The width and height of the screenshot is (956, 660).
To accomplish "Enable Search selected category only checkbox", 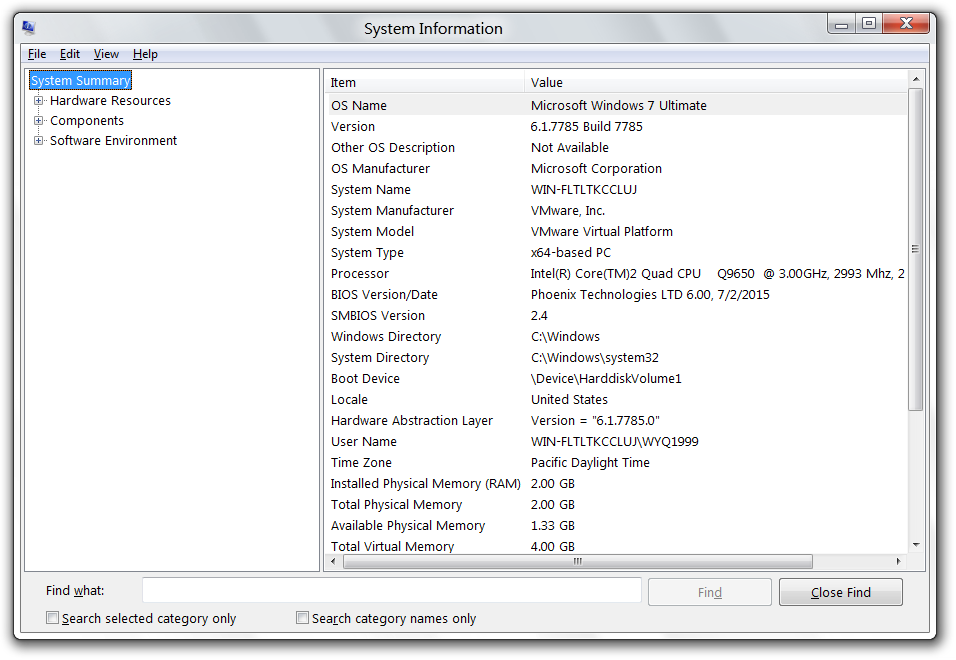I will pos(53,618).
